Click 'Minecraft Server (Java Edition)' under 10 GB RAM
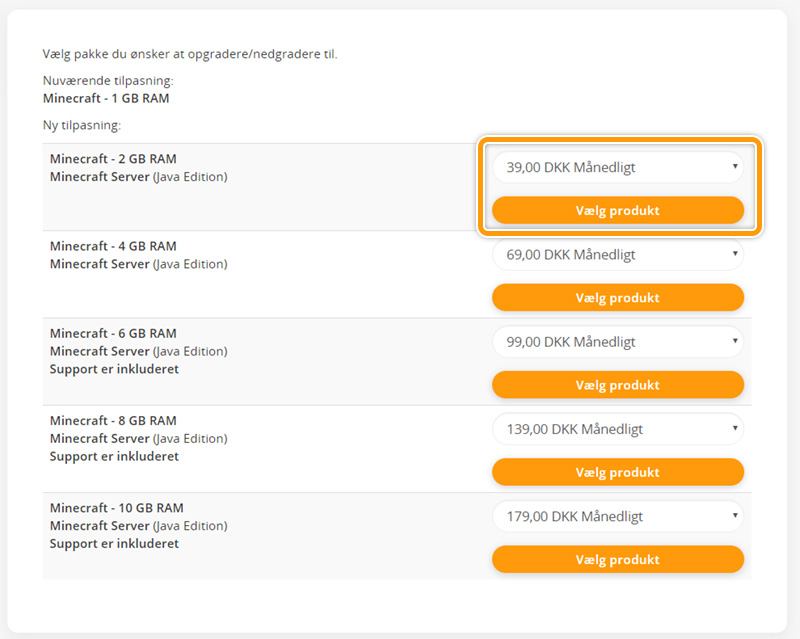 [139, 526]
